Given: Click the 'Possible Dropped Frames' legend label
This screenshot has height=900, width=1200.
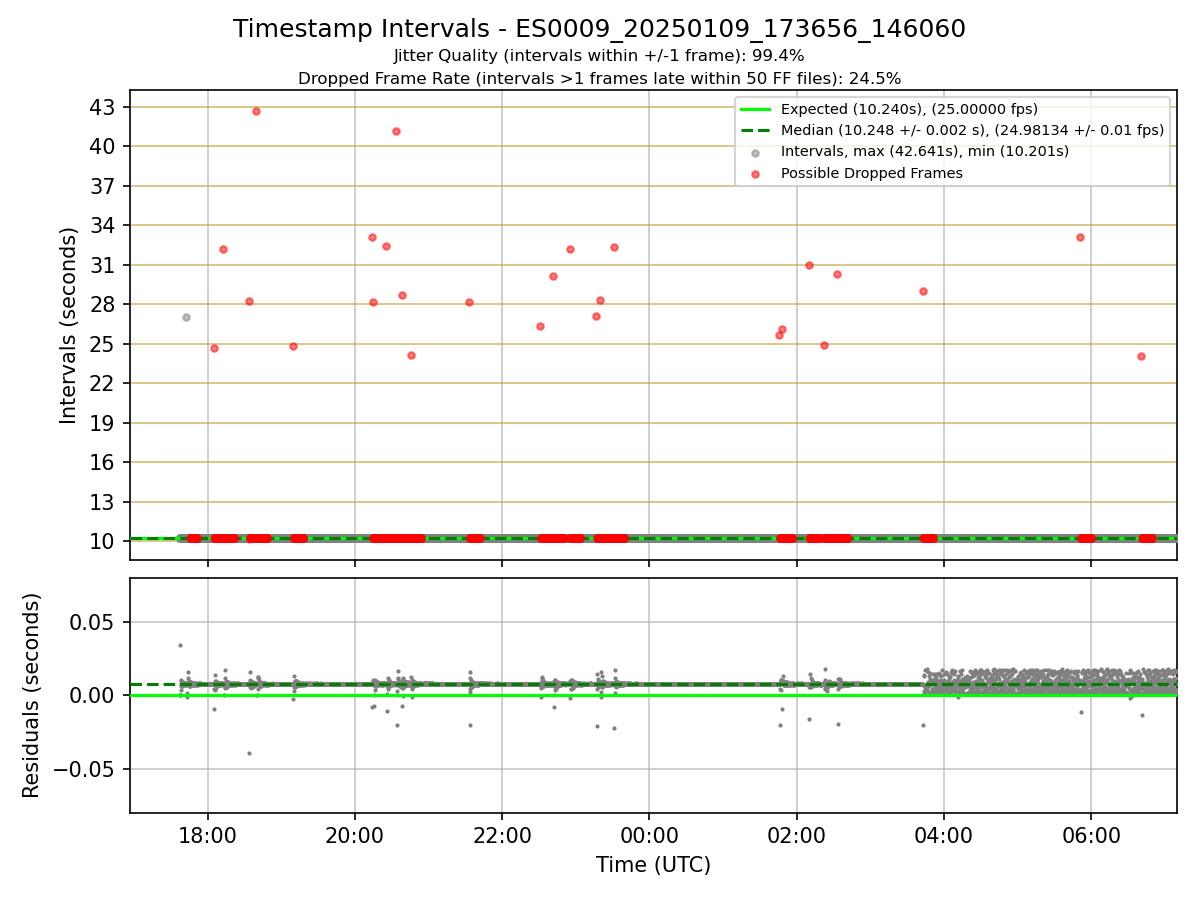Looking at the screenshot, I should click(871, 173).
